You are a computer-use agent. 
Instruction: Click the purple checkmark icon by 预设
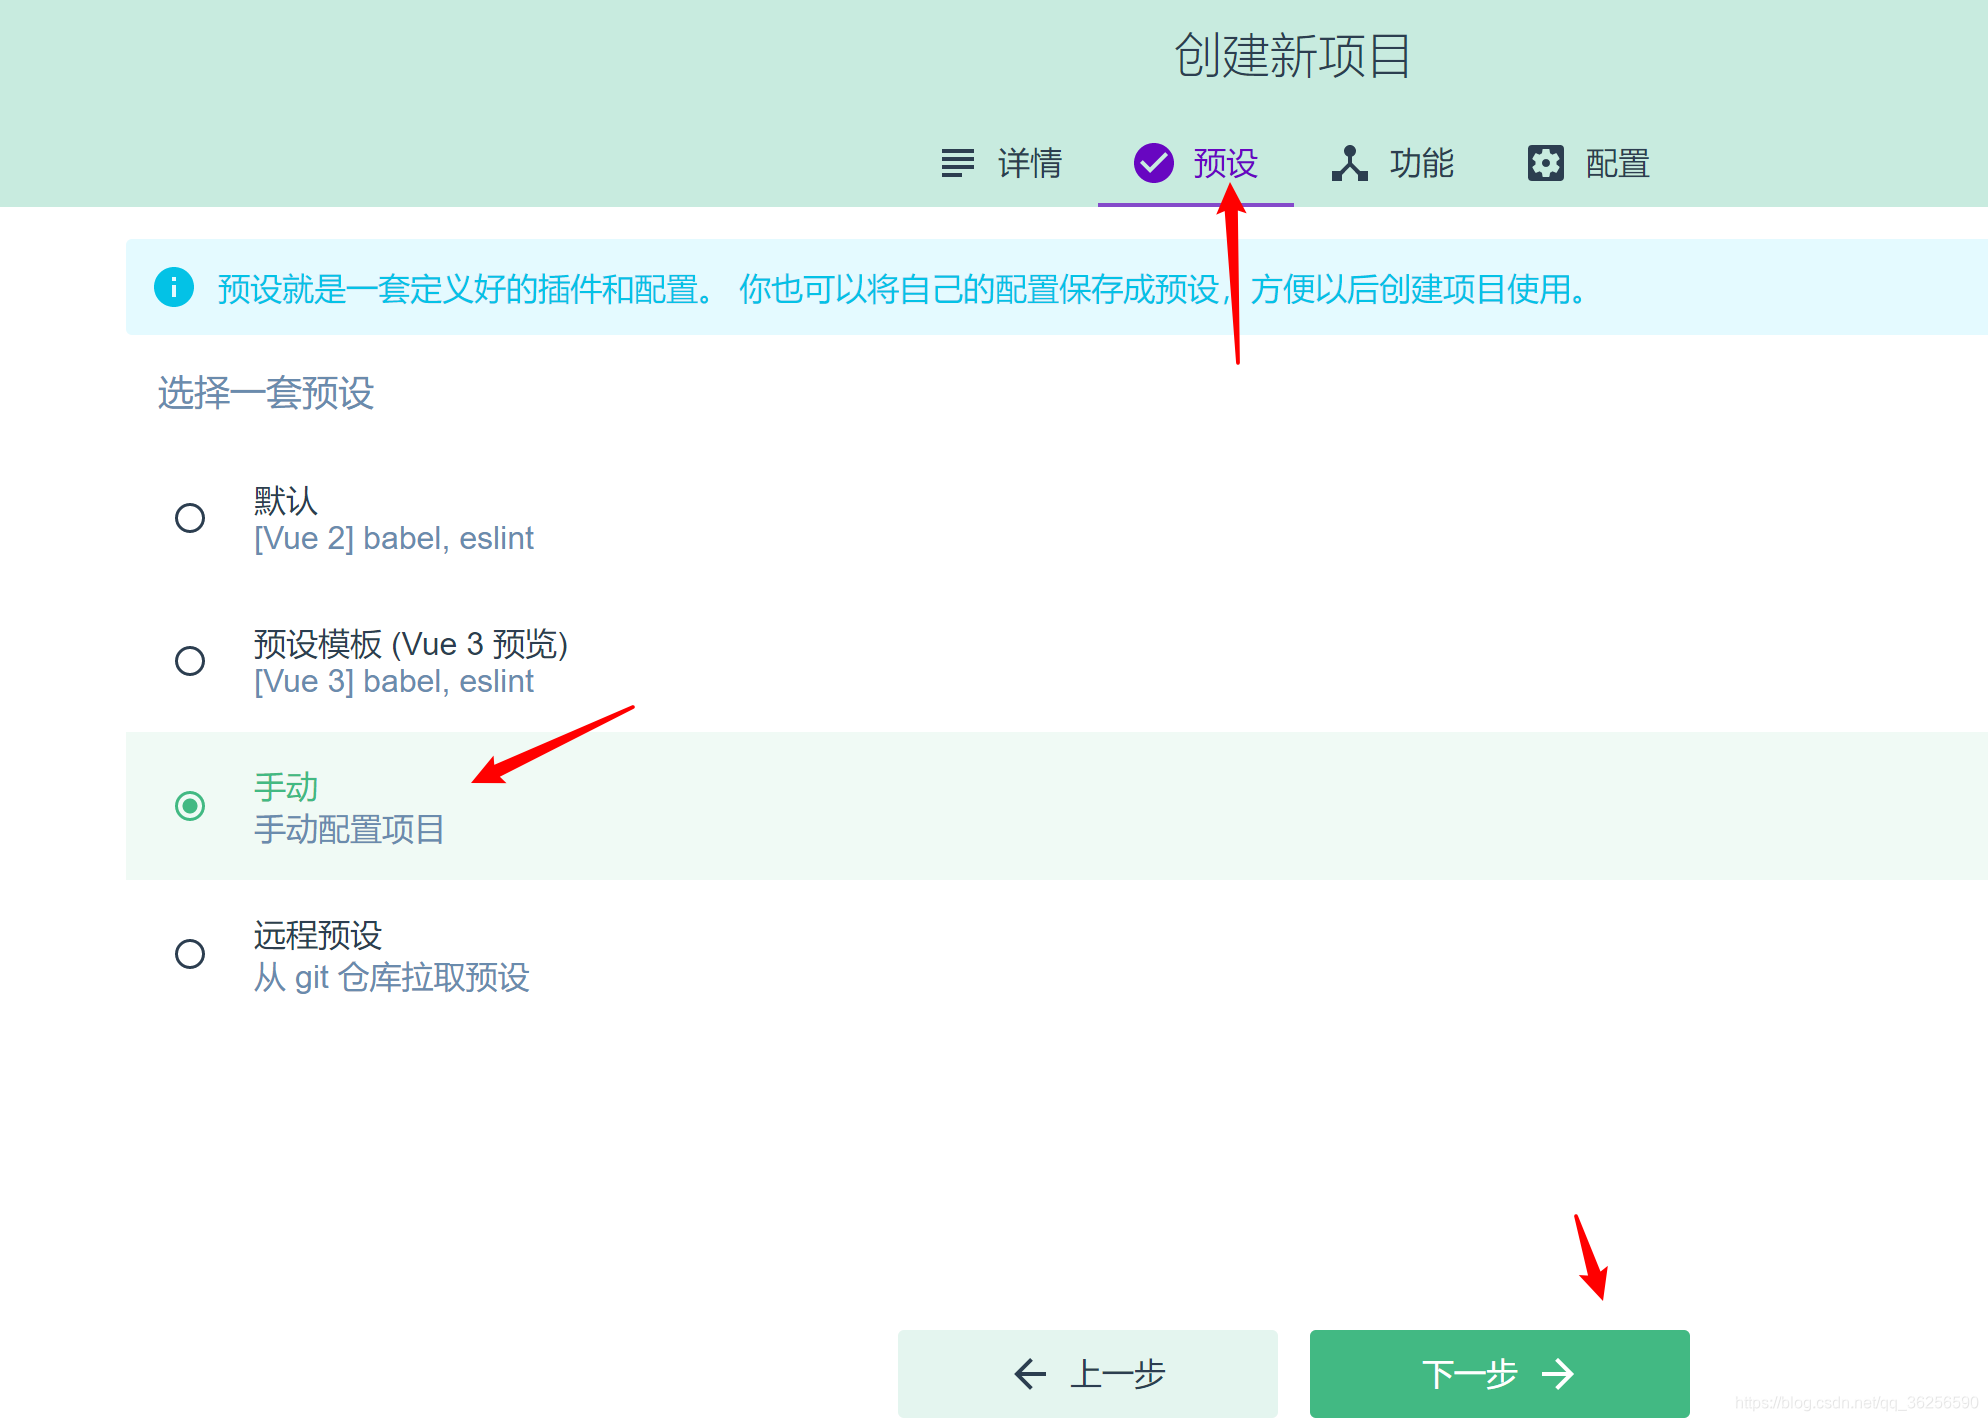[x=1153, y=163]
